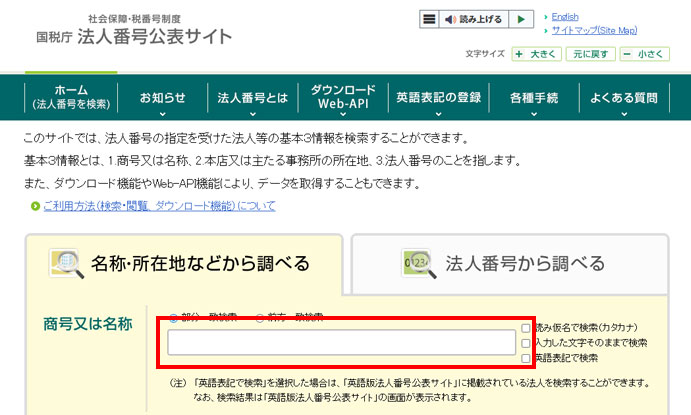Check 入力した文字そのままで検索 option
Viewport: 691px width, 415px height.
pyautogui.click(x=526, y=343)
